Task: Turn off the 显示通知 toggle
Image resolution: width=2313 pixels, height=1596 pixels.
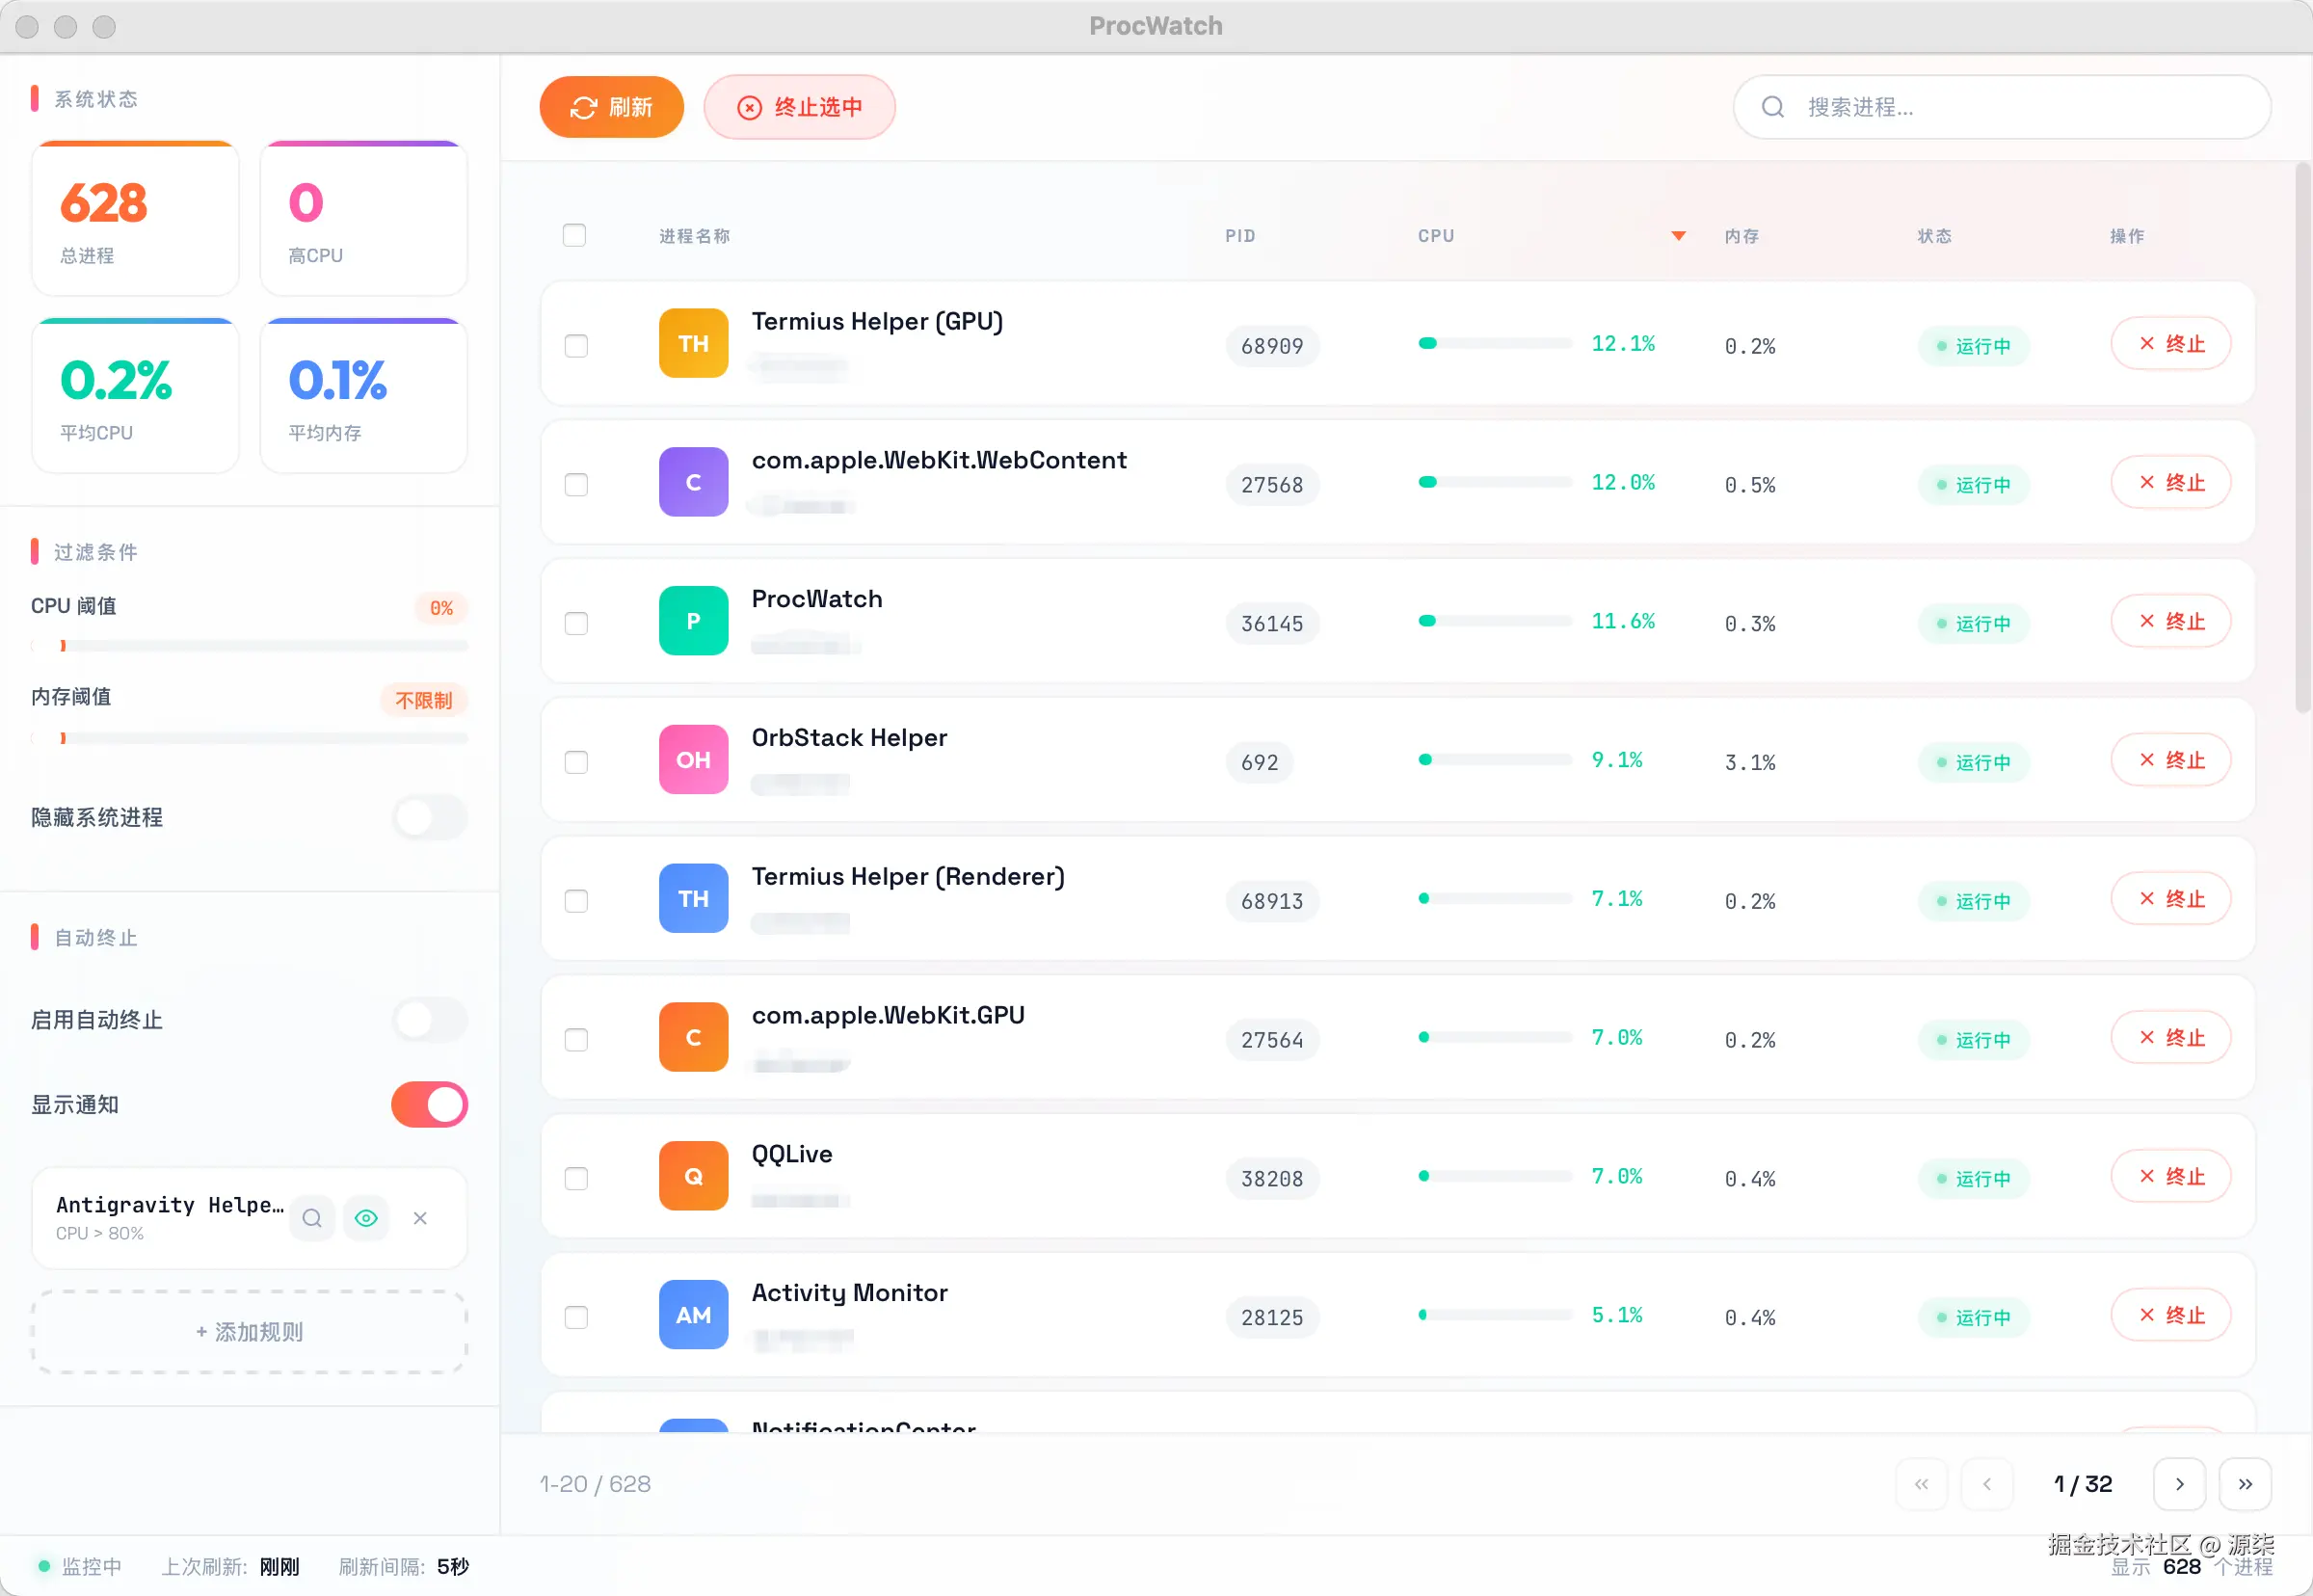Action: click(x=429, y=1104)
